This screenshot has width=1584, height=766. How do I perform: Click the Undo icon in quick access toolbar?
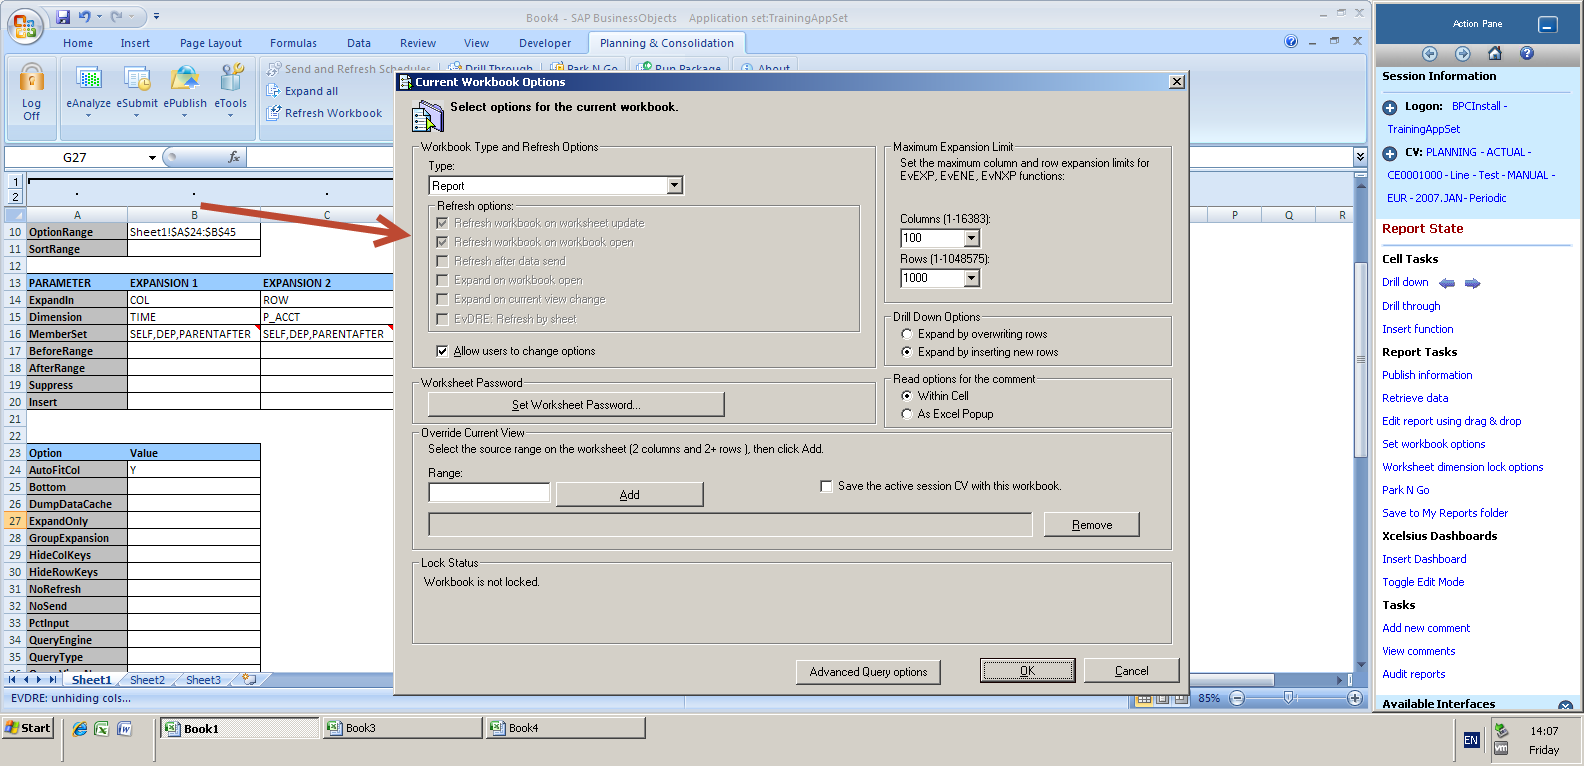[85, 17]
